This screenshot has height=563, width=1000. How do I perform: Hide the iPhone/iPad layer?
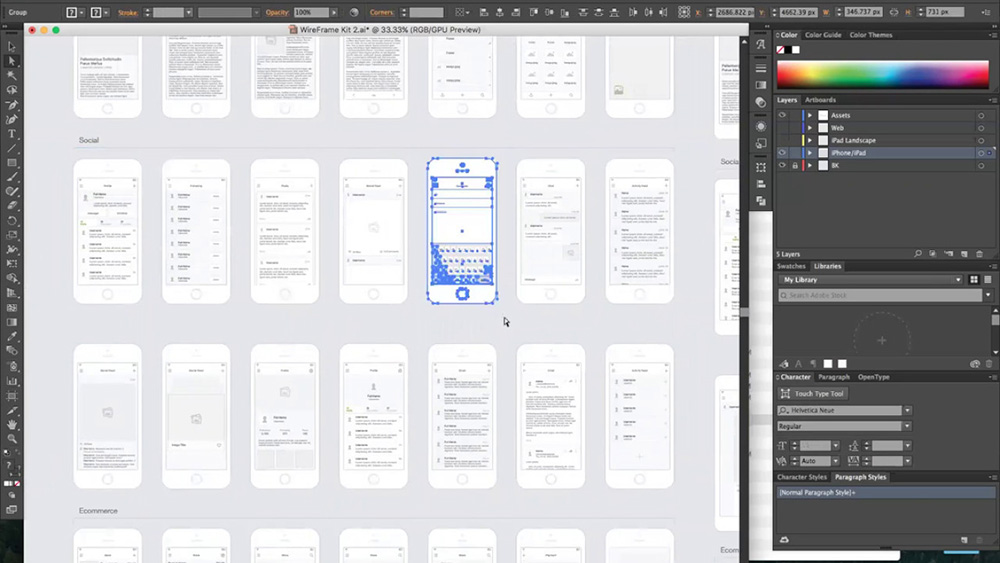click(x=782, y=153)
